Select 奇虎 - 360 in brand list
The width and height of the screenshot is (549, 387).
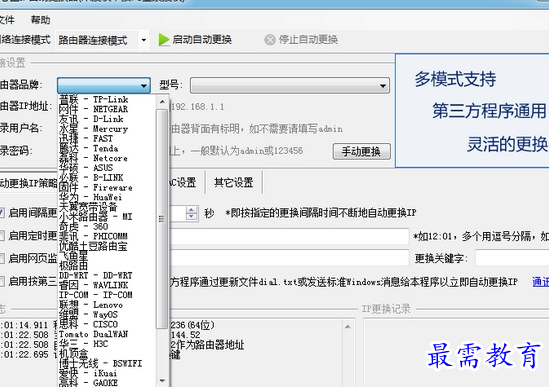106,227
